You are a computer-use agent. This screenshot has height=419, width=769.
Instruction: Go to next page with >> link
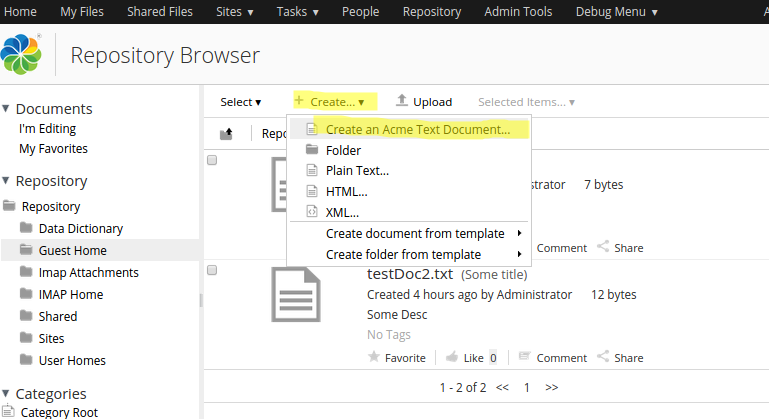point(552,387)
